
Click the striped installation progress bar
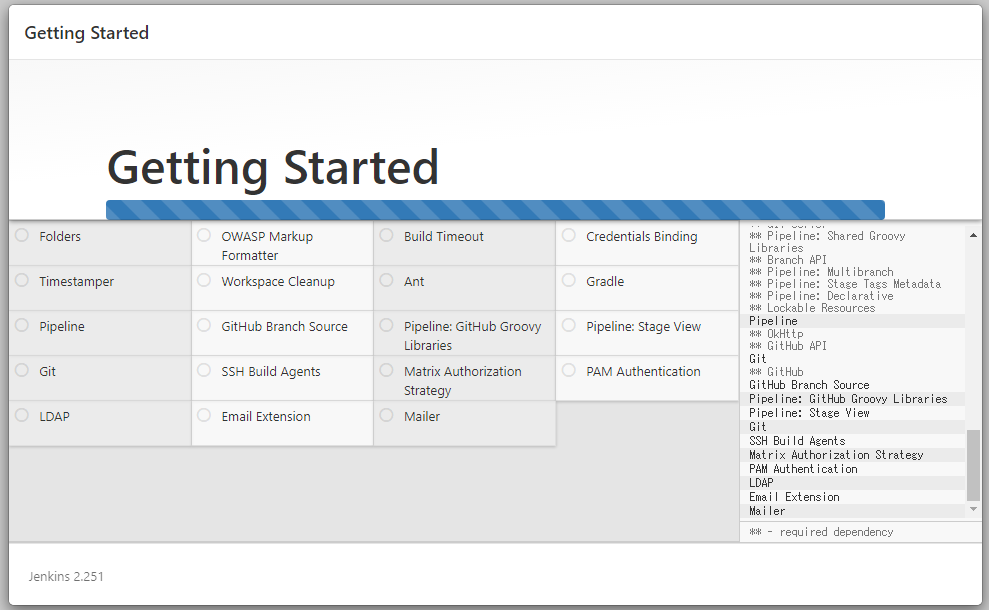pos(495,209)
